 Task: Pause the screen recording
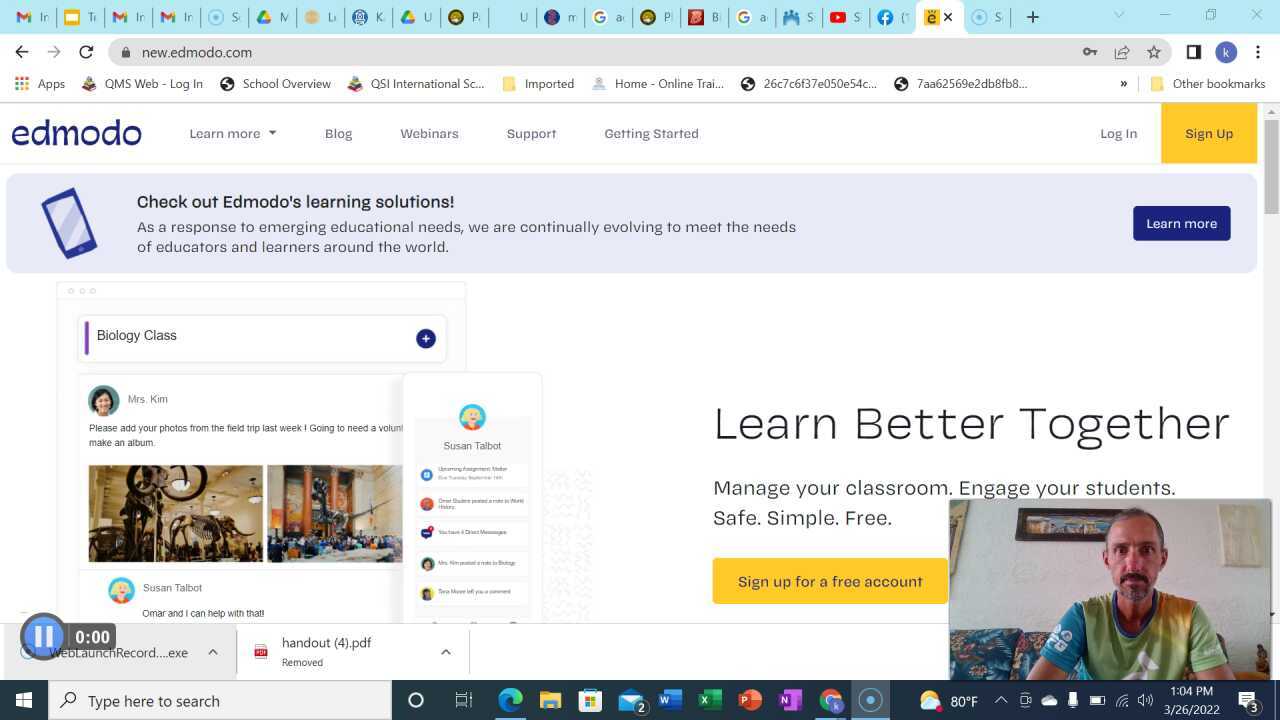43,636
